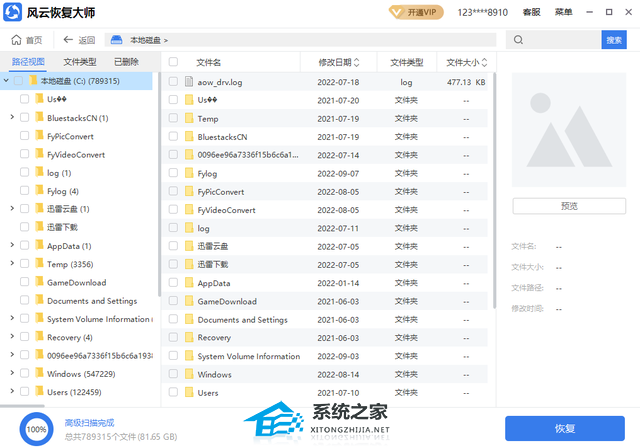This screenshot has width=640, height=448.
Task: Collapse the local disk (C:) tree node
Action: (6, 81)
